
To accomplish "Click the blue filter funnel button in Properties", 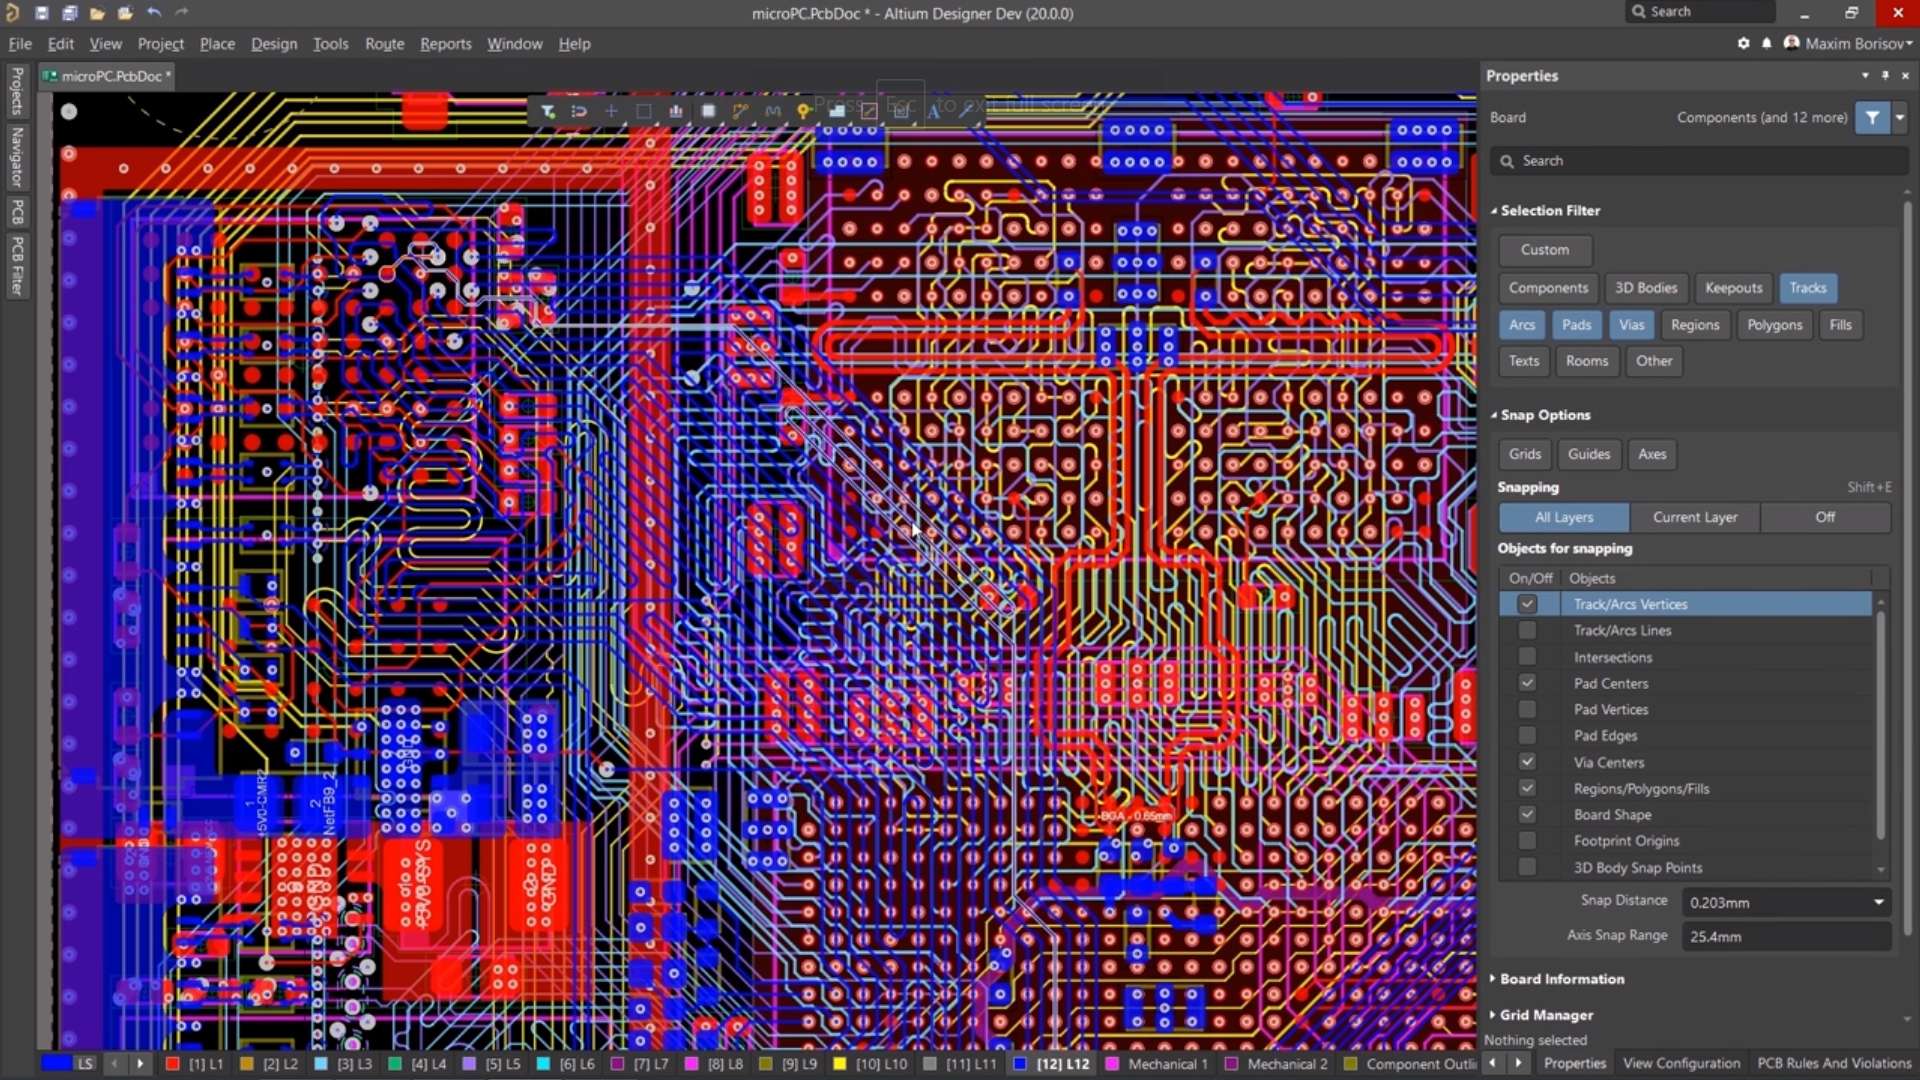I will tap(1872, 117).
